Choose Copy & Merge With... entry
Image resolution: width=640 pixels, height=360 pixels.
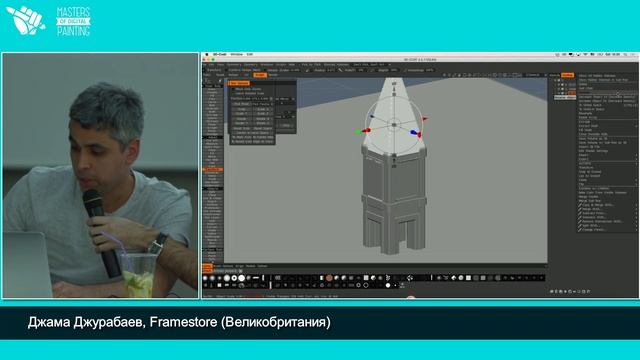coord(598,205)
